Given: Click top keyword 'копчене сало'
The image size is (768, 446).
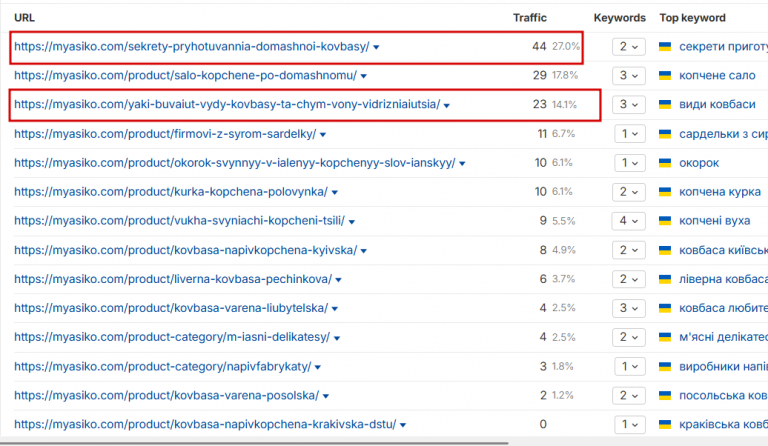Looking at the screenshot, I should (x=717, y=75).
